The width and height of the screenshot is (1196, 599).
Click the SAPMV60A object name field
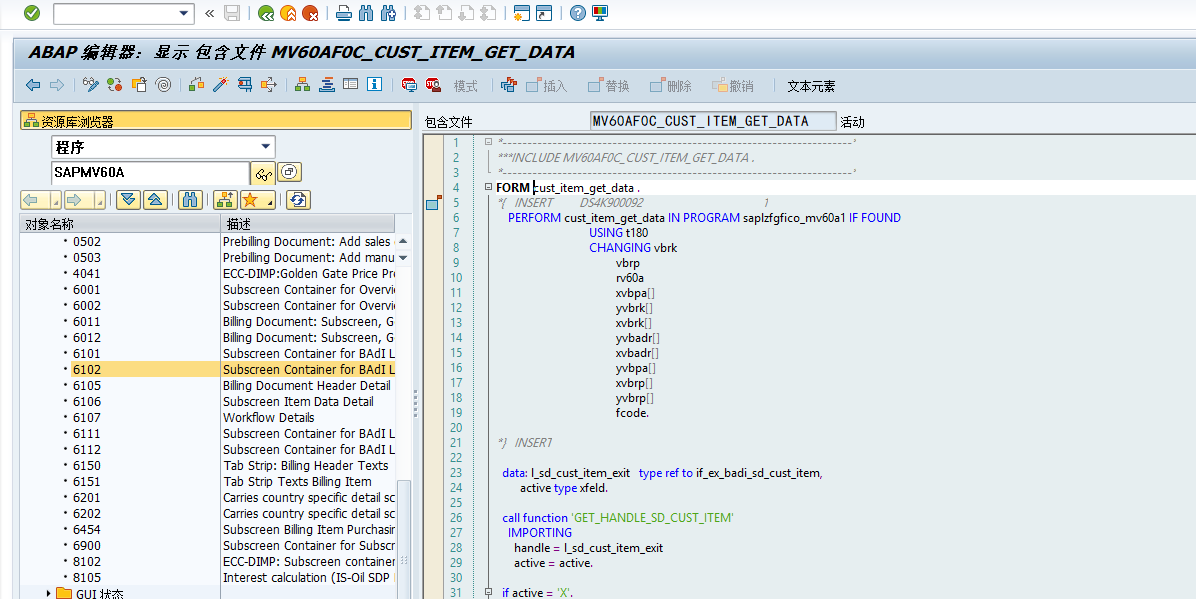(150, 172)
